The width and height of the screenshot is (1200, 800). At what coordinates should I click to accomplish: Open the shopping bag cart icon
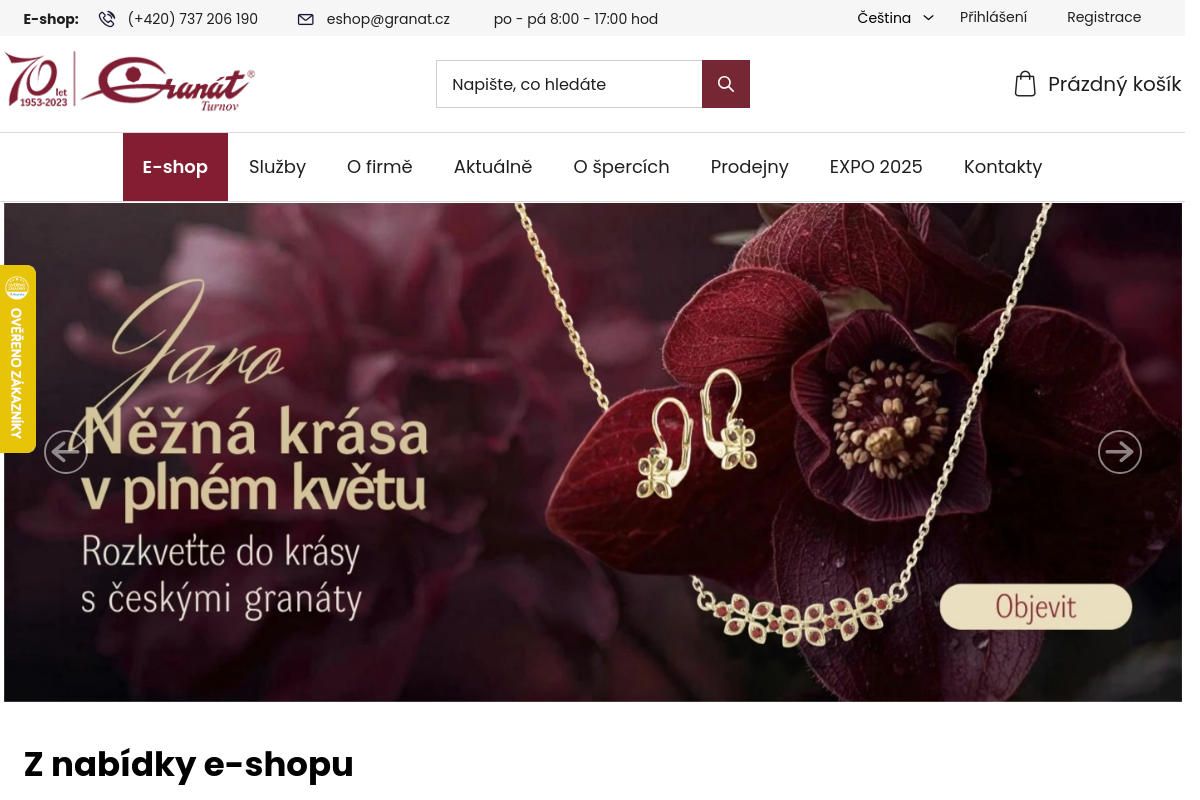(1025, 84)
